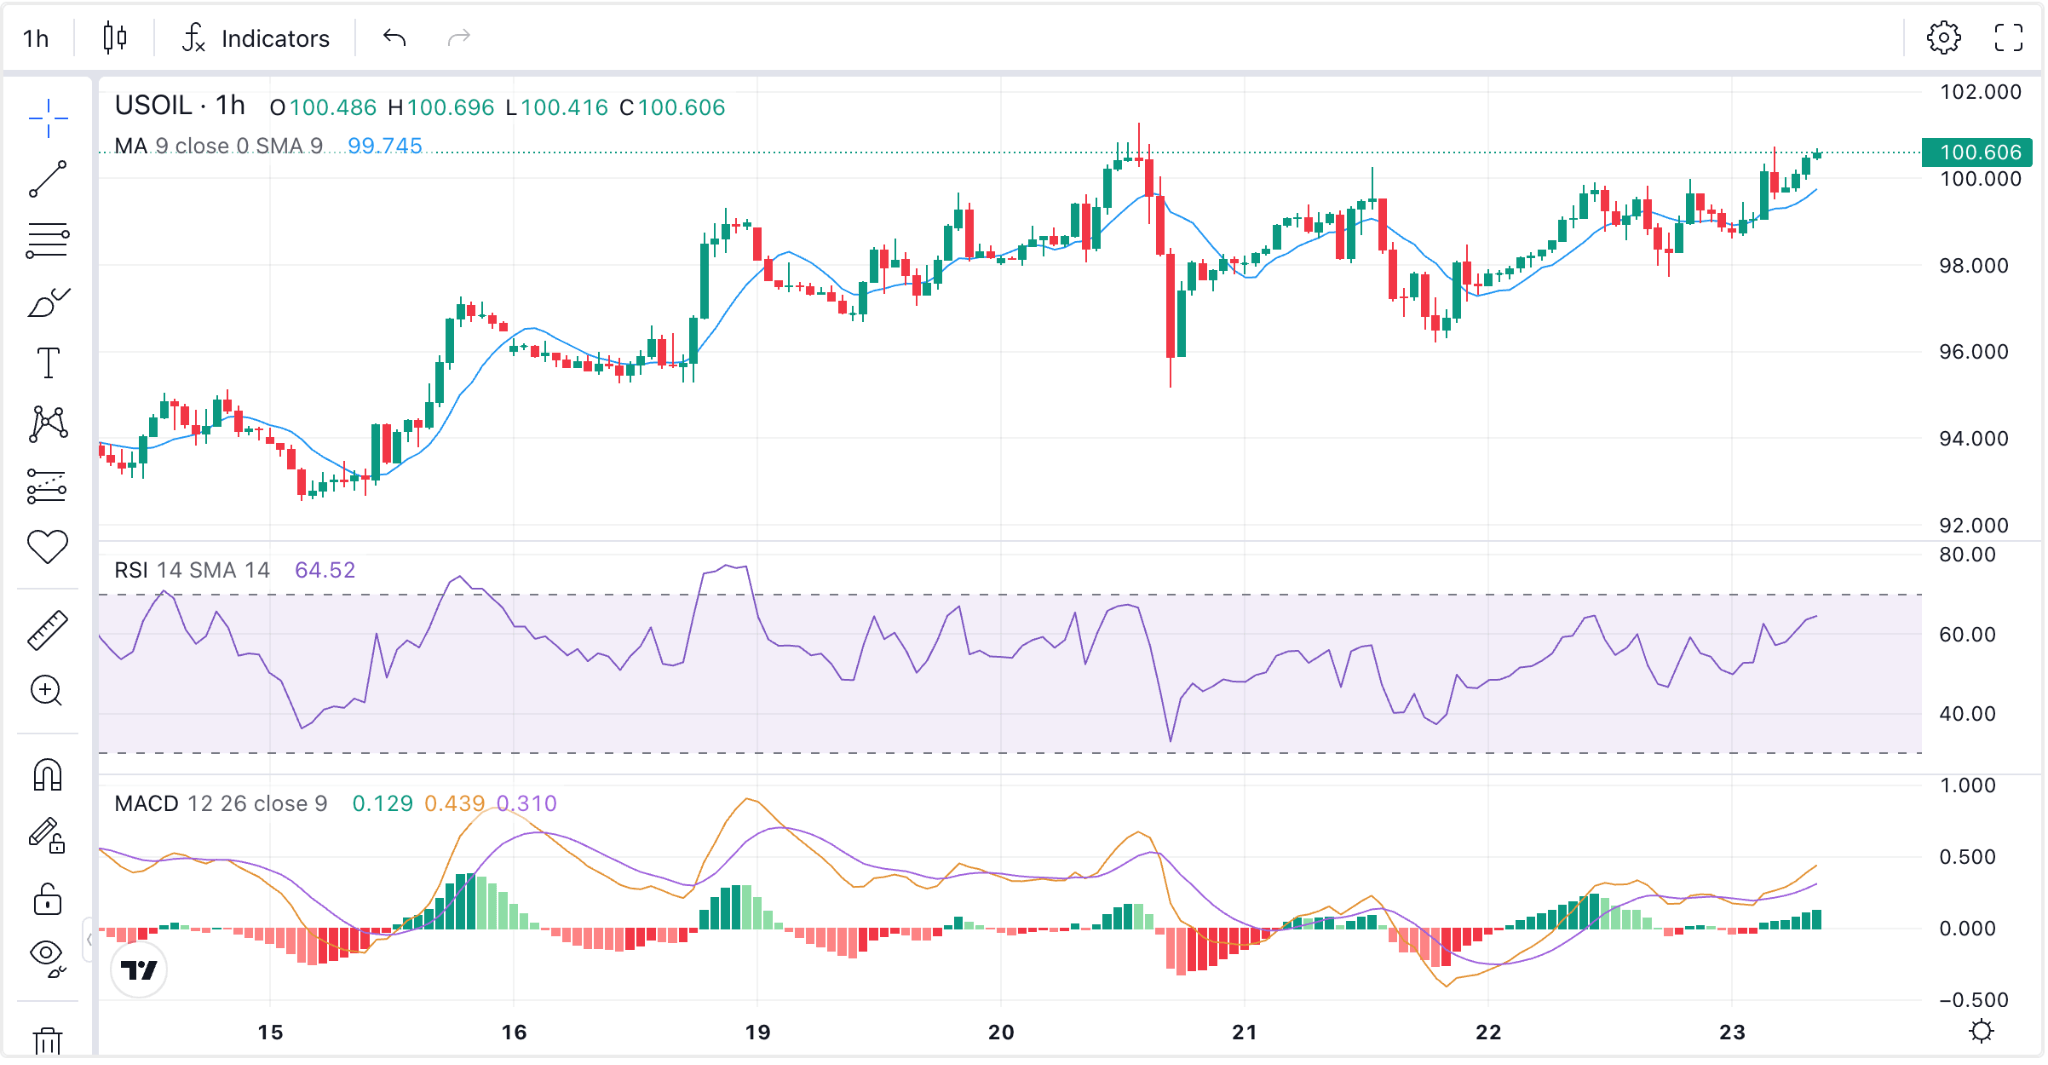The width and height of the screenshot is (2048, 1065).
Task: Open the candlestick chart style menu
Action: (115, 38)
